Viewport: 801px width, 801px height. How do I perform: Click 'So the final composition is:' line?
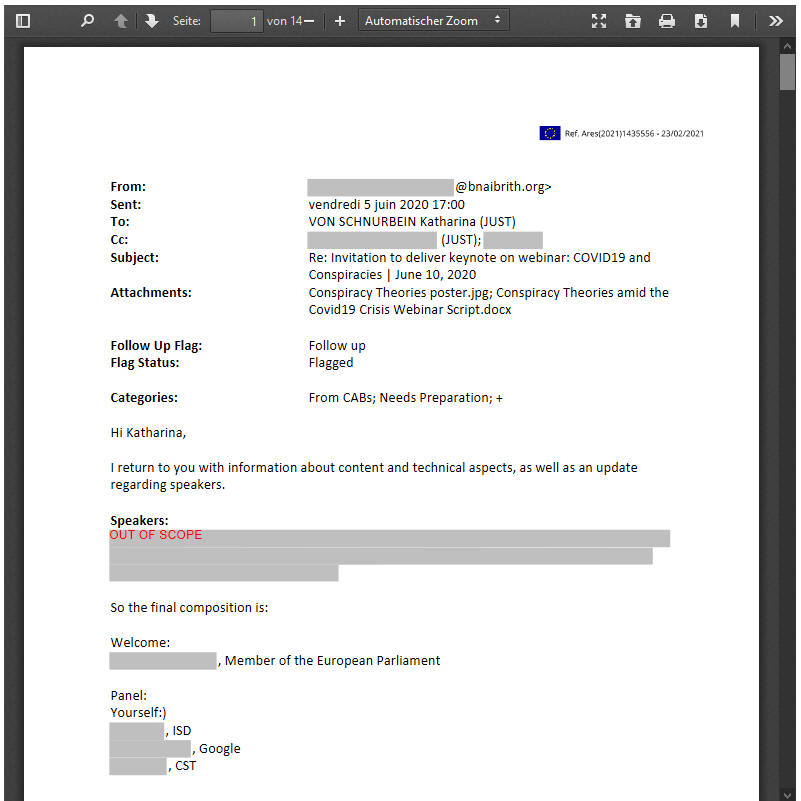189,608
